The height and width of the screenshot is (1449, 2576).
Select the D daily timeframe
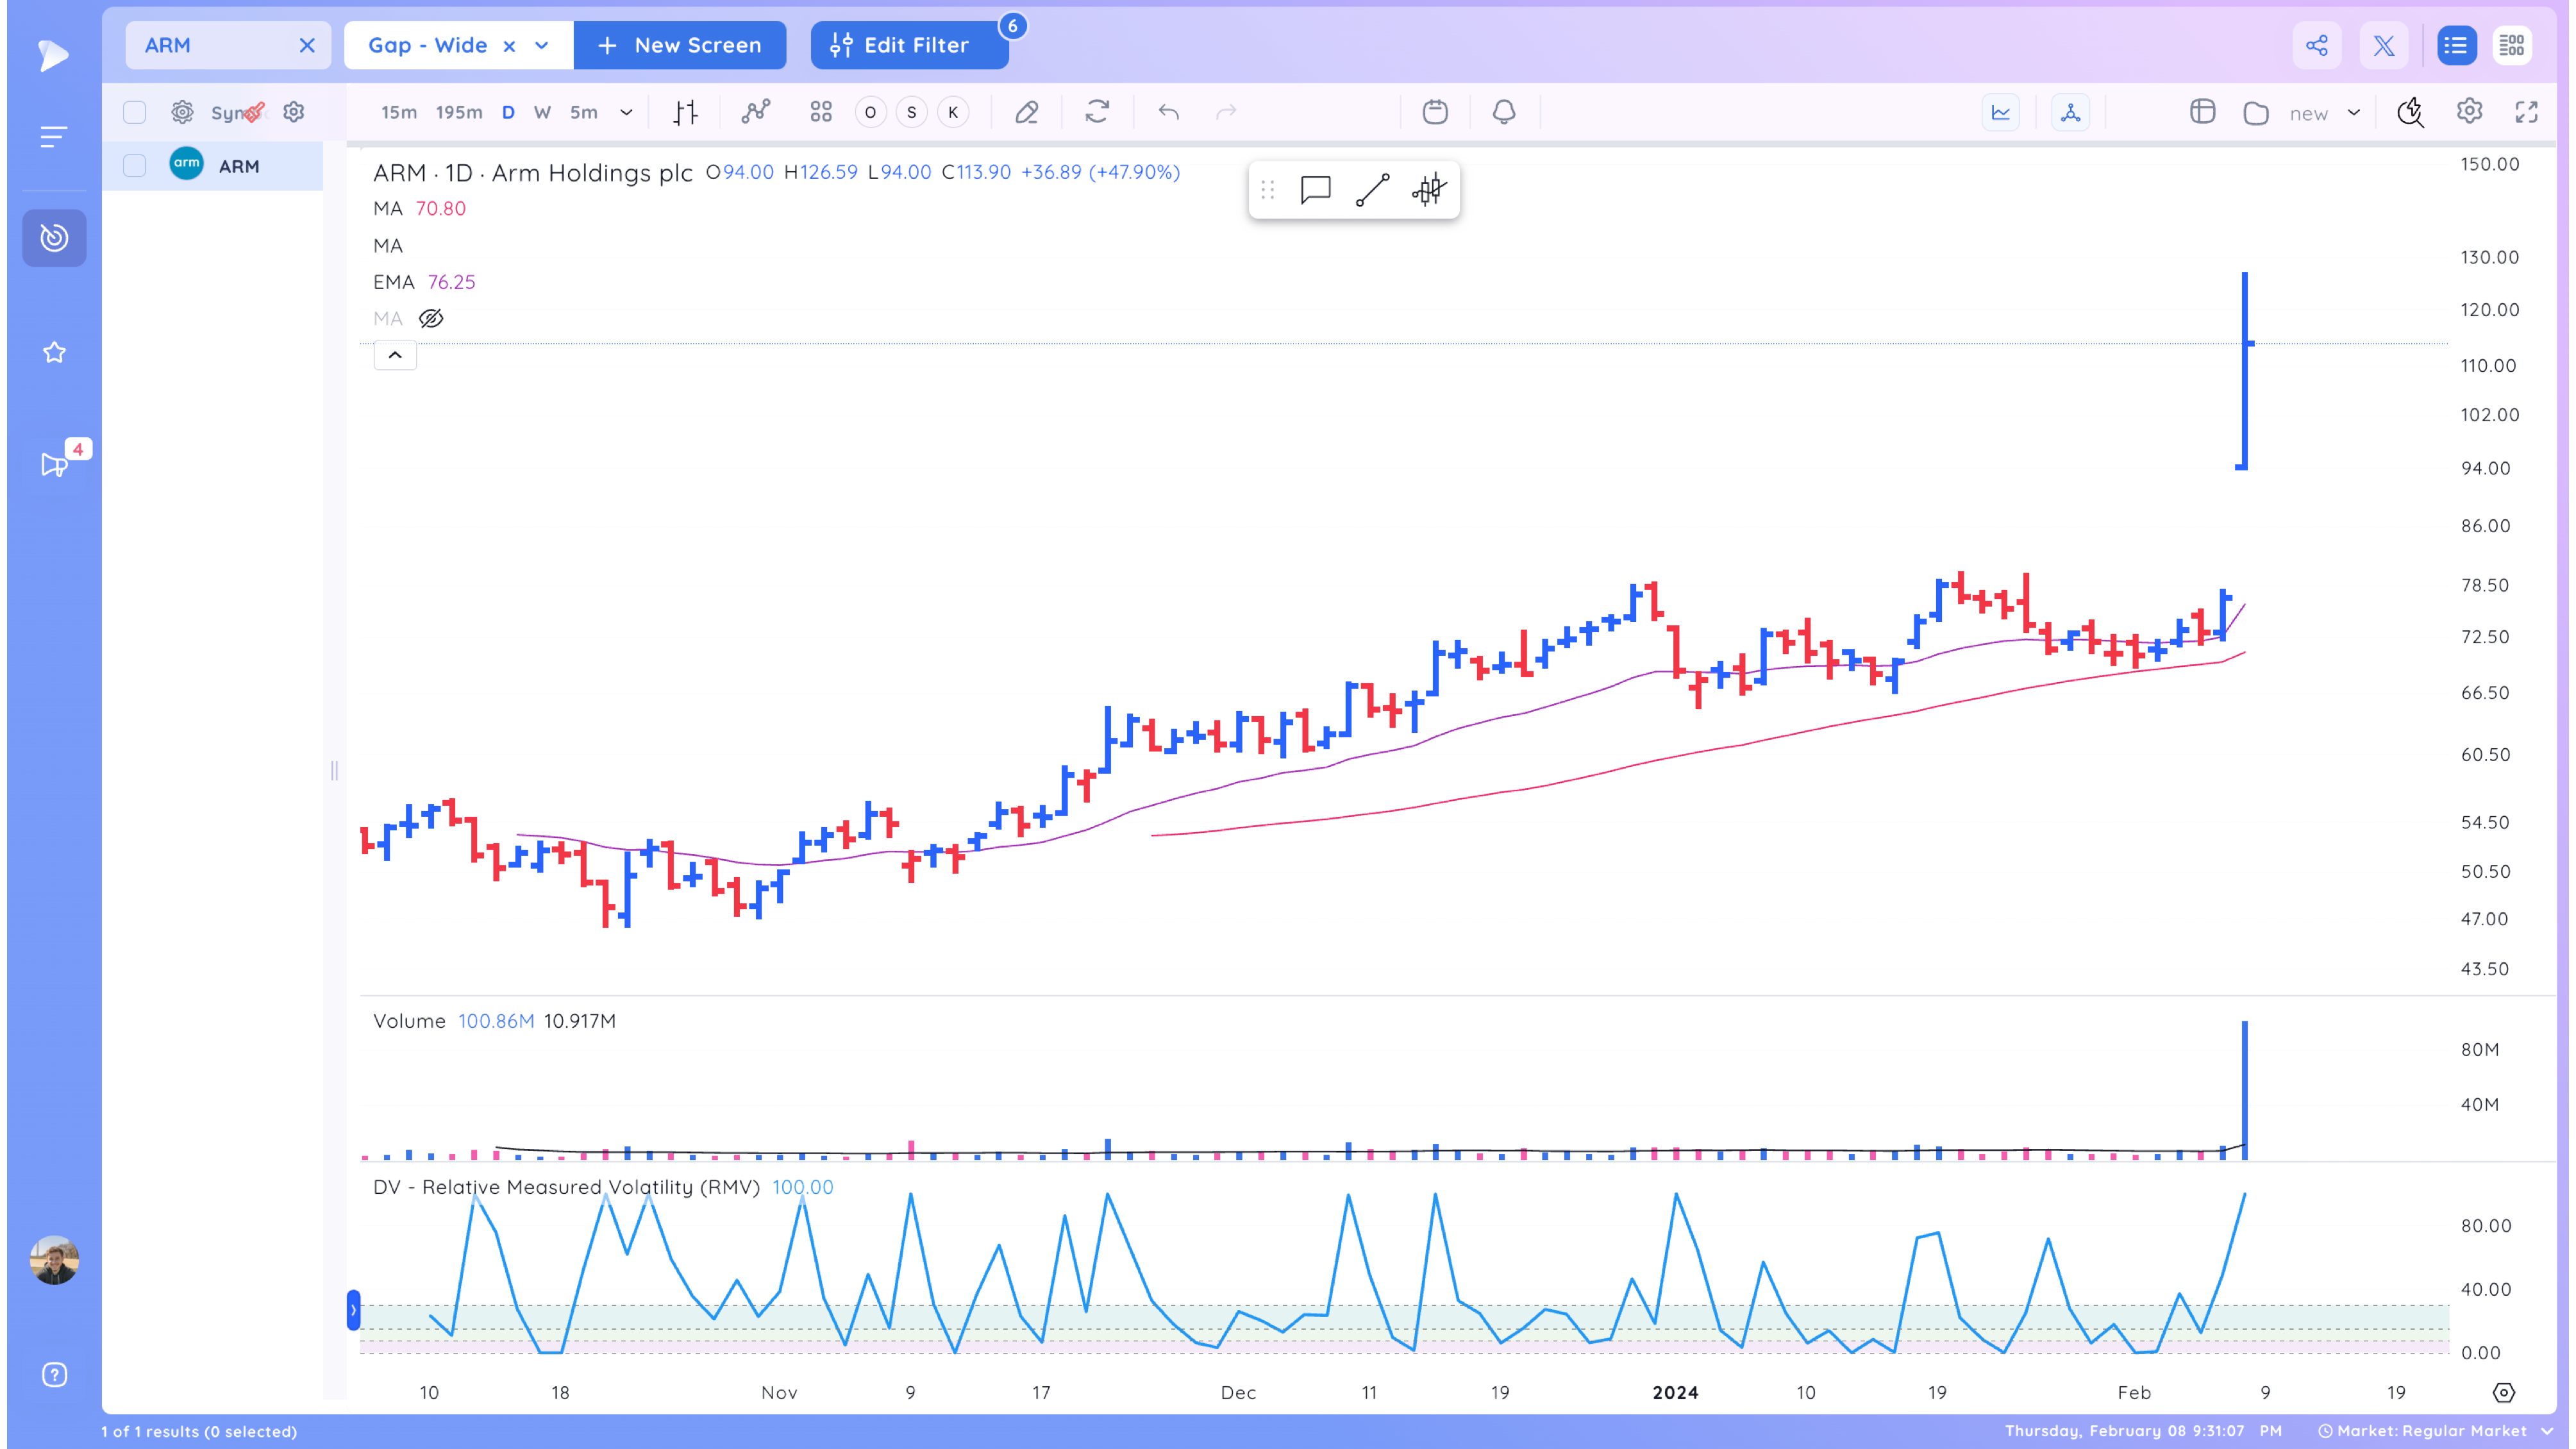click(x=508, y=112)
